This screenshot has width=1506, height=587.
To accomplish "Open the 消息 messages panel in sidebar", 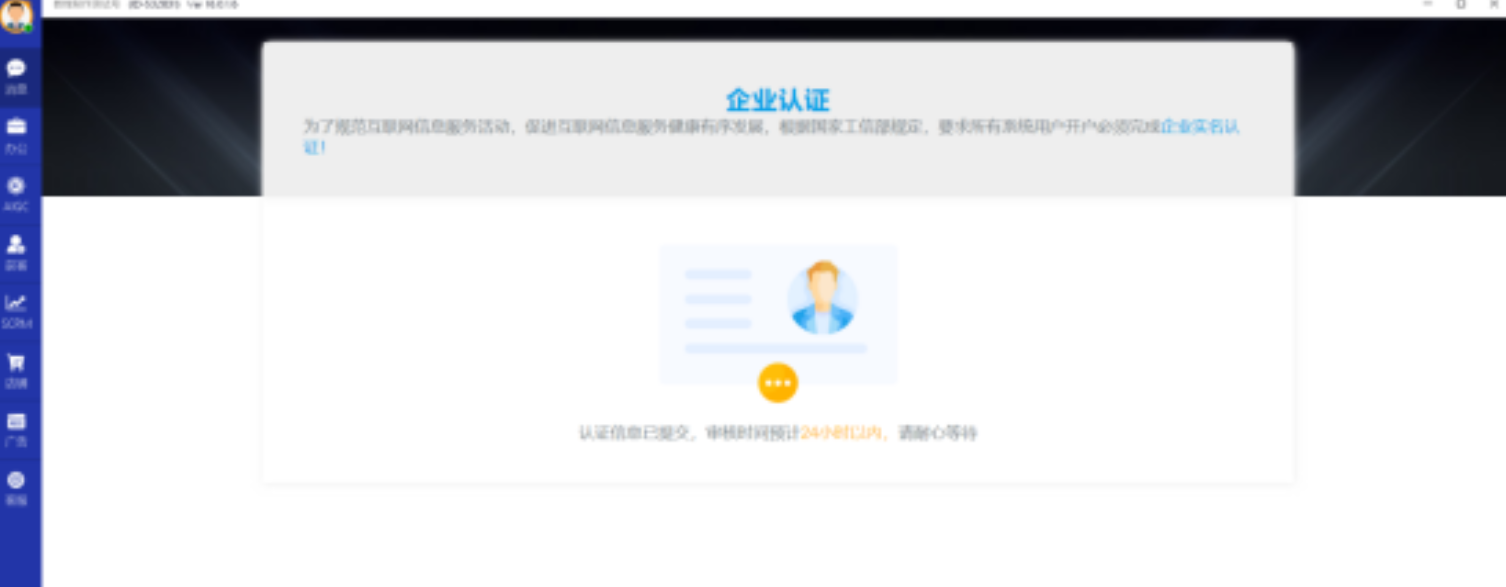I will pos(18,70).
